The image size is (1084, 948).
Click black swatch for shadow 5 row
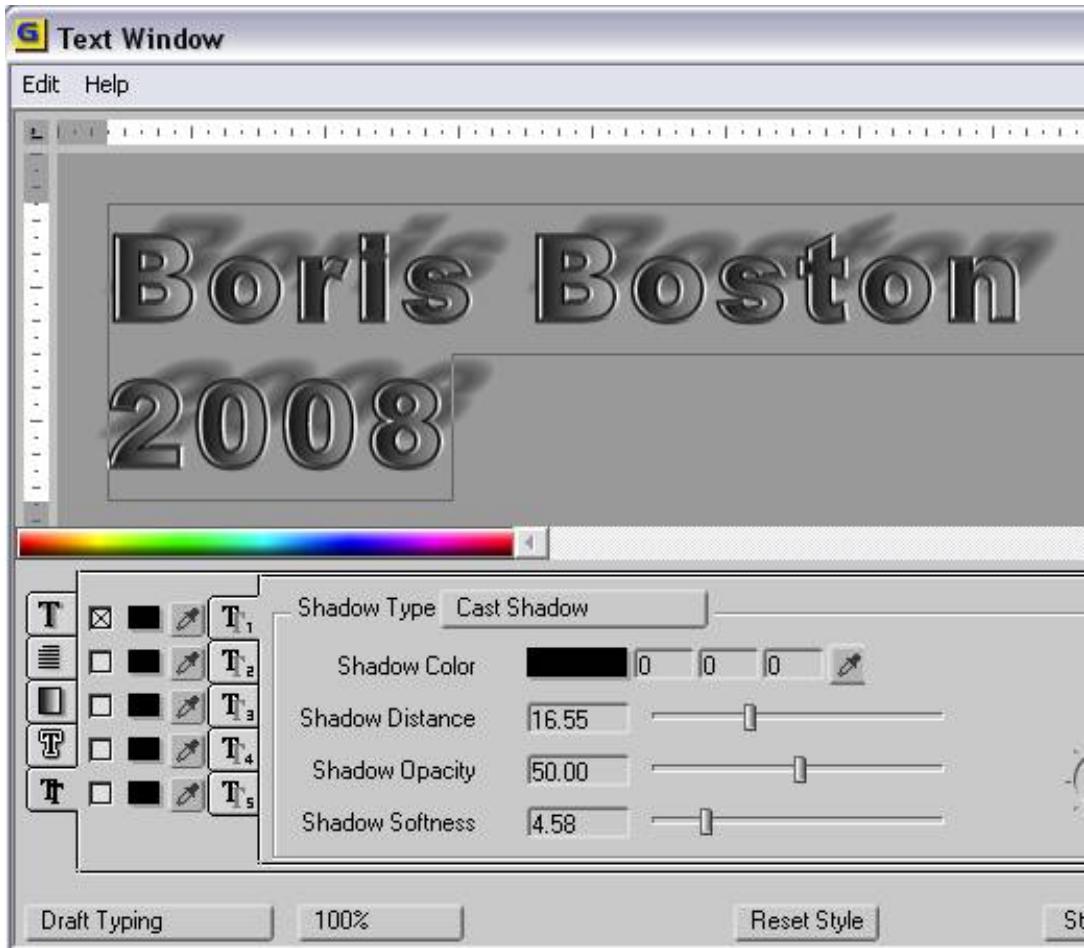coord(144,792)
